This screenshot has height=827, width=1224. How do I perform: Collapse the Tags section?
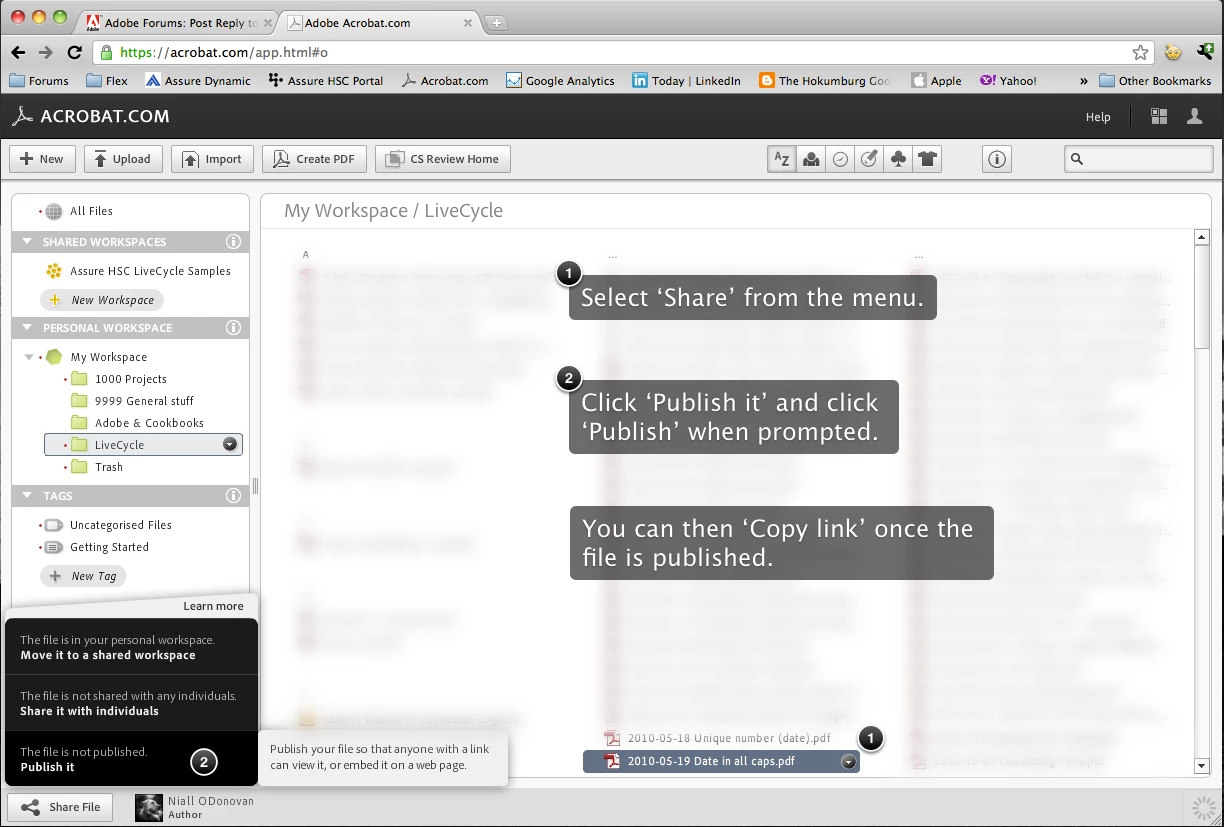(x=25, y=496)
